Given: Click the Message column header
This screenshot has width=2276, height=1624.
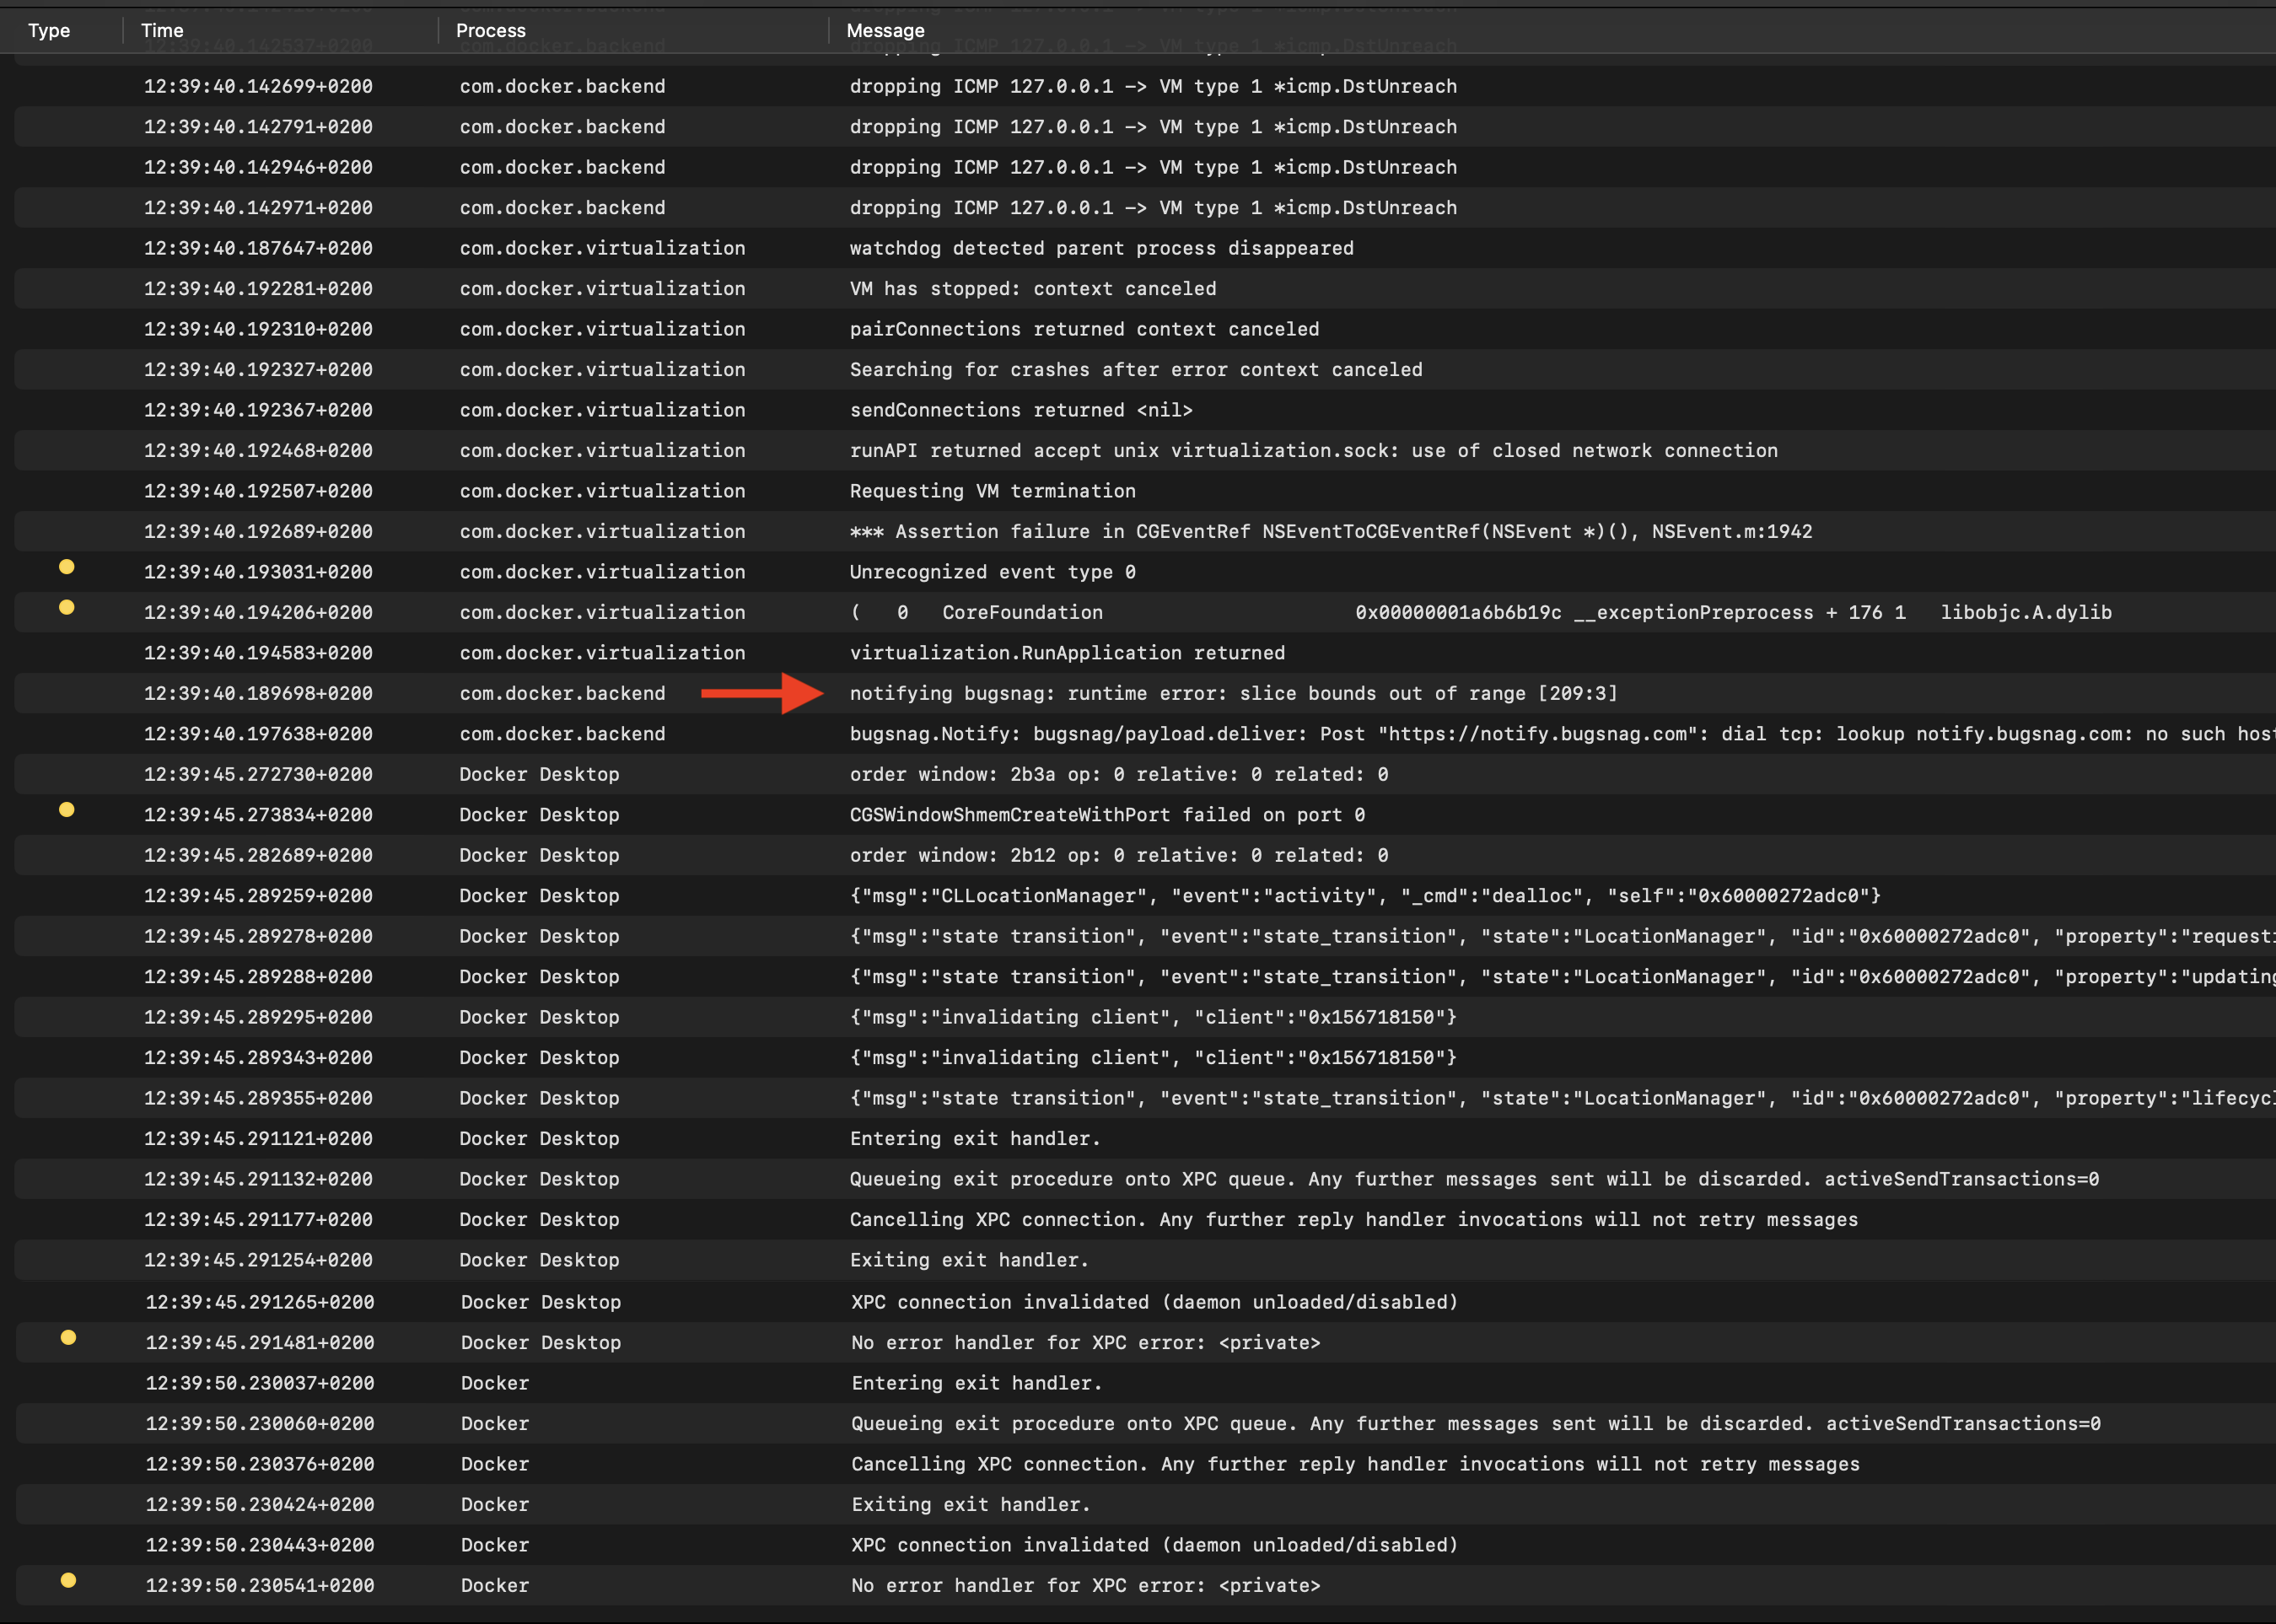Looking at the screenshot, I should [x=885, y=30].
